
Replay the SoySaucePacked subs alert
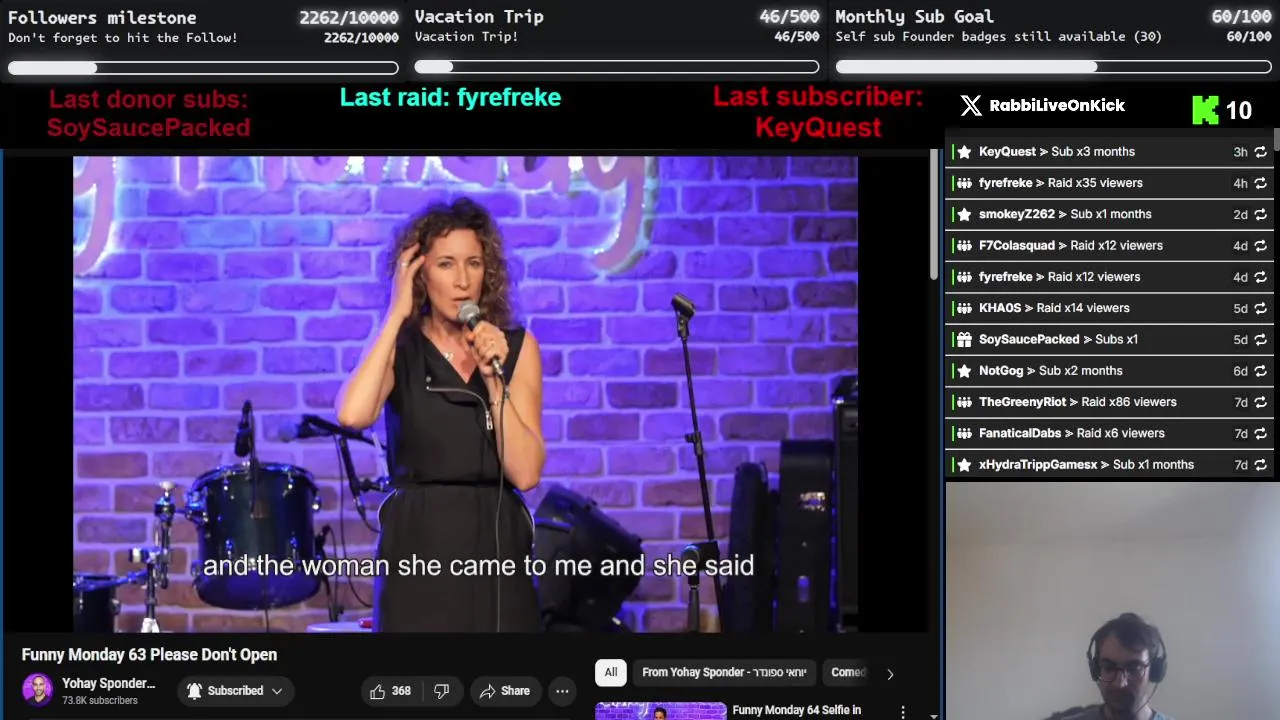pos(1260,339)
